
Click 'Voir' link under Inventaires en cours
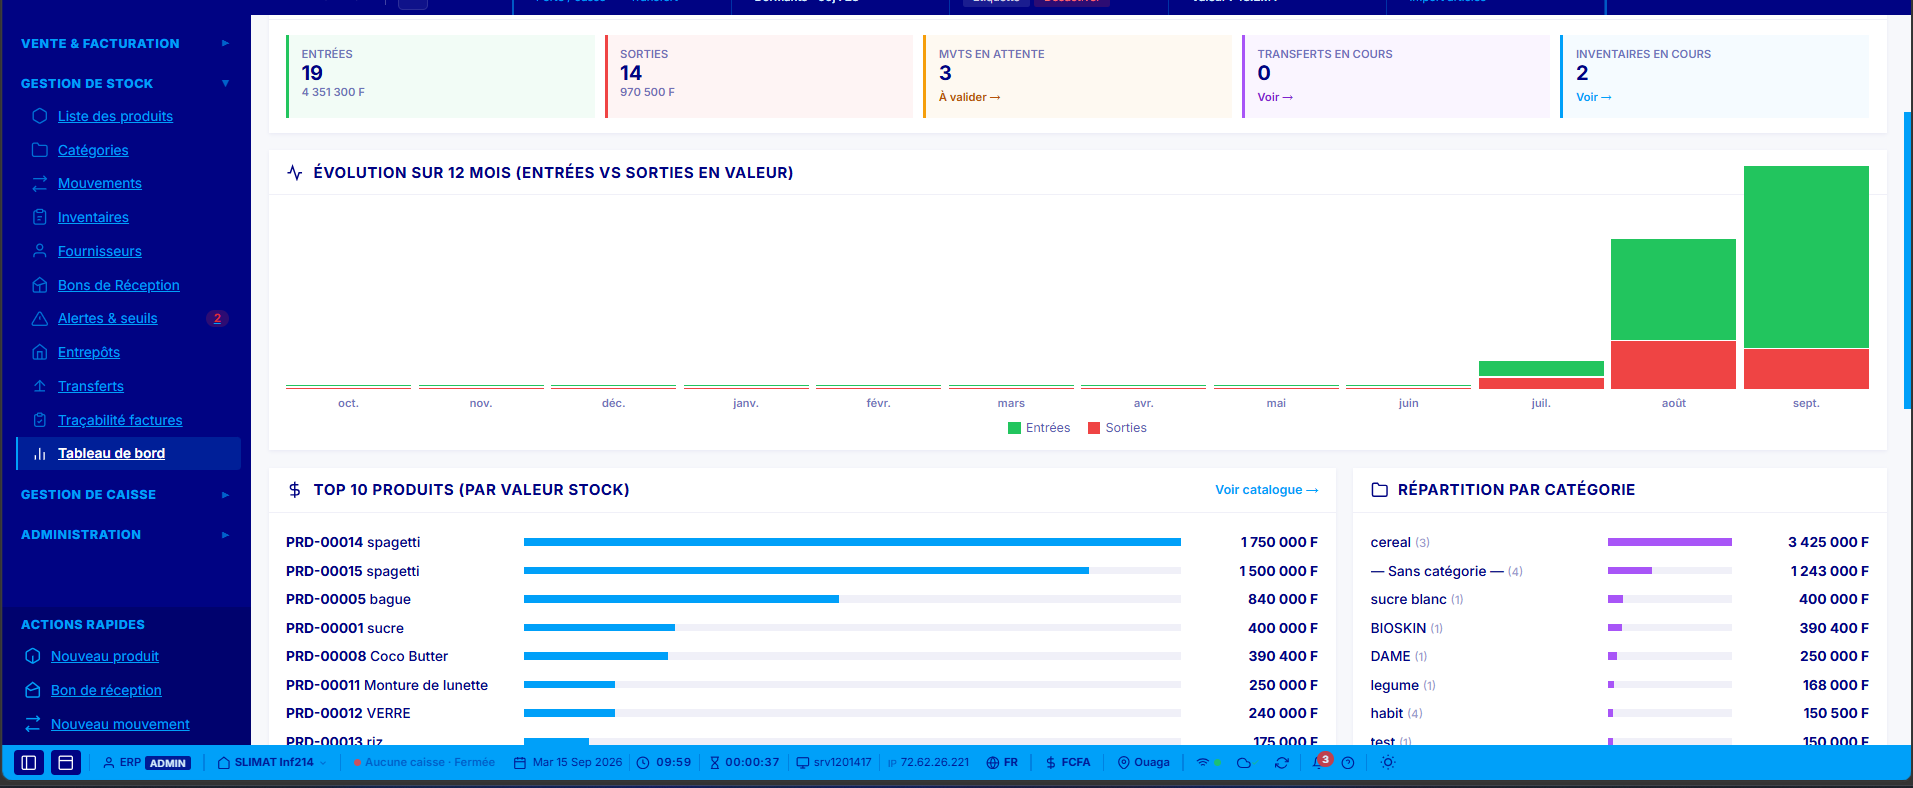[1593, 97]
